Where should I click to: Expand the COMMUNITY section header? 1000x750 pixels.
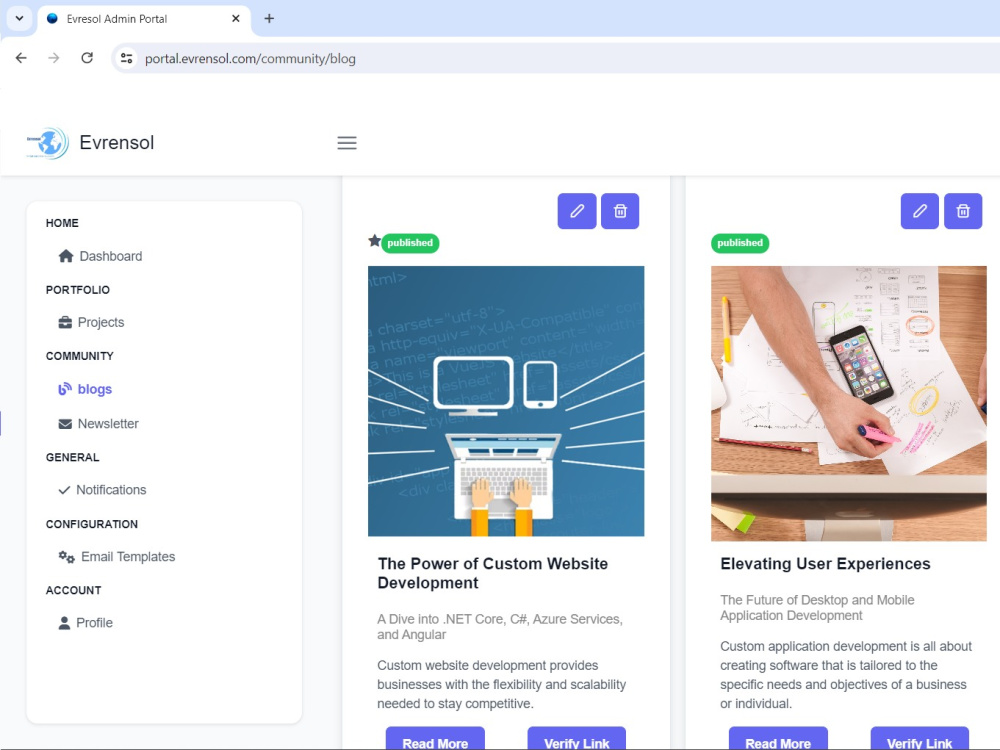(80, 355)
